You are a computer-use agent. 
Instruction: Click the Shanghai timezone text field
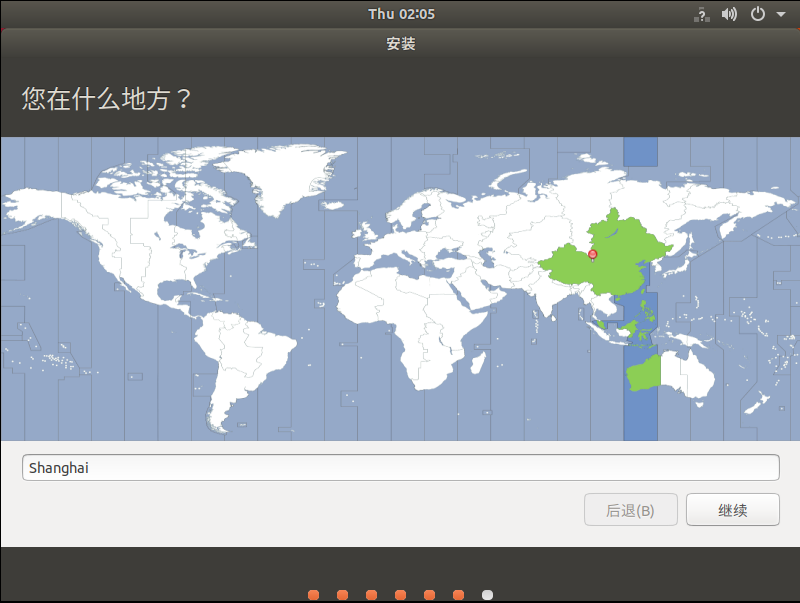401,467
